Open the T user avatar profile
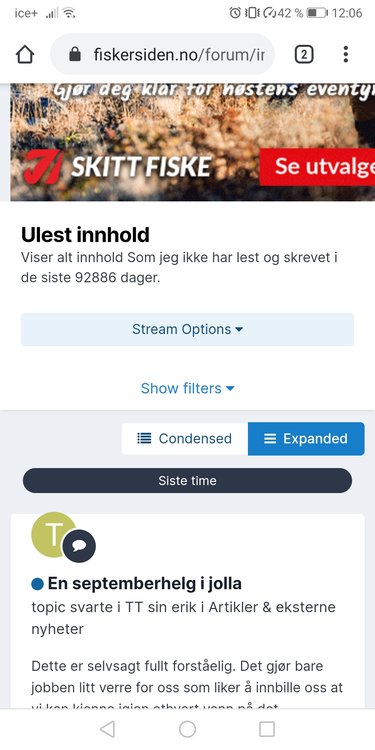Viewport: 375px width, 750px height. tap(53, 535)
